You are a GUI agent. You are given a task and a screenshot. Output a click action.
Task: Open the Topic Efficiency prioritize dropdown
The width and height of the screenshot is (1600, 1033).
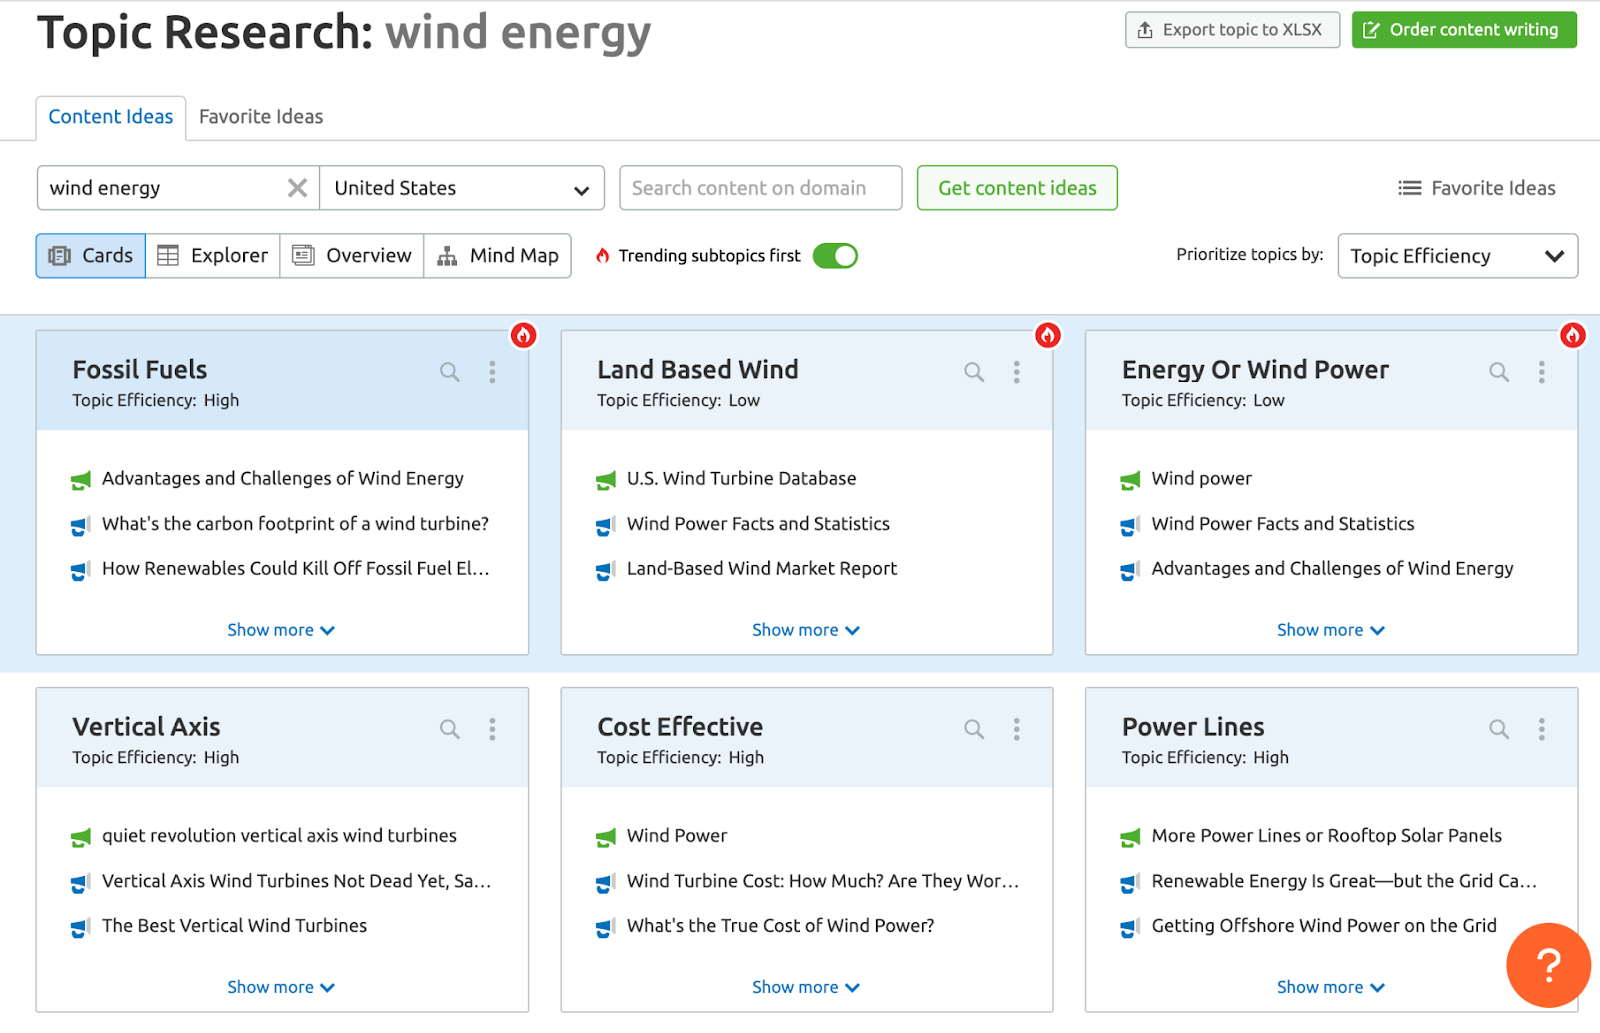1457,256
